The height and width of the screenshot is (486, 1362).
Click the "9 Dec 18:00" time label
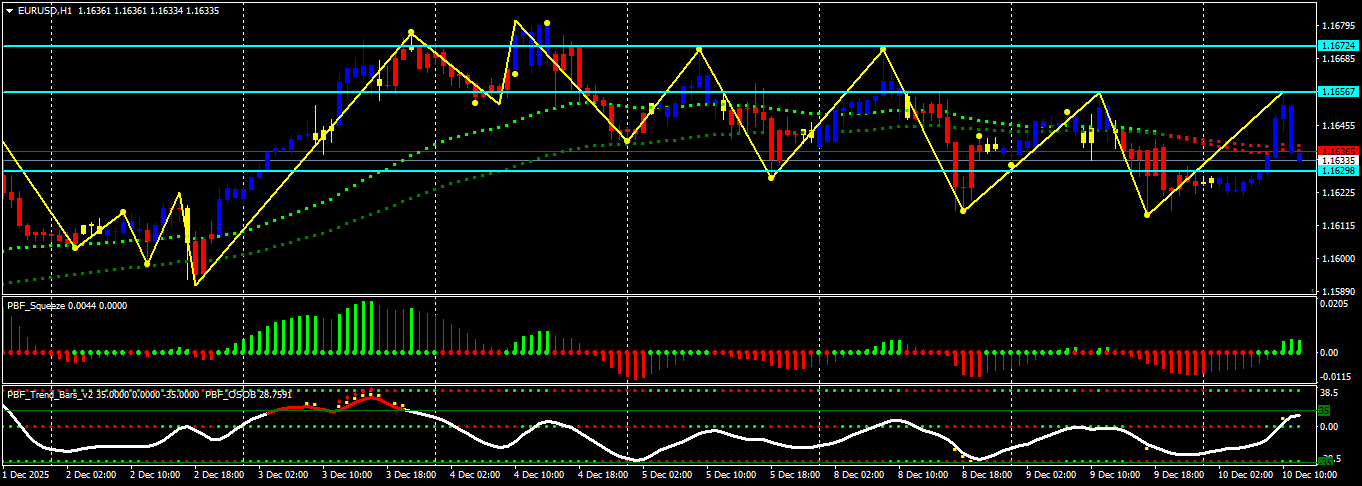pos(1180,477)
